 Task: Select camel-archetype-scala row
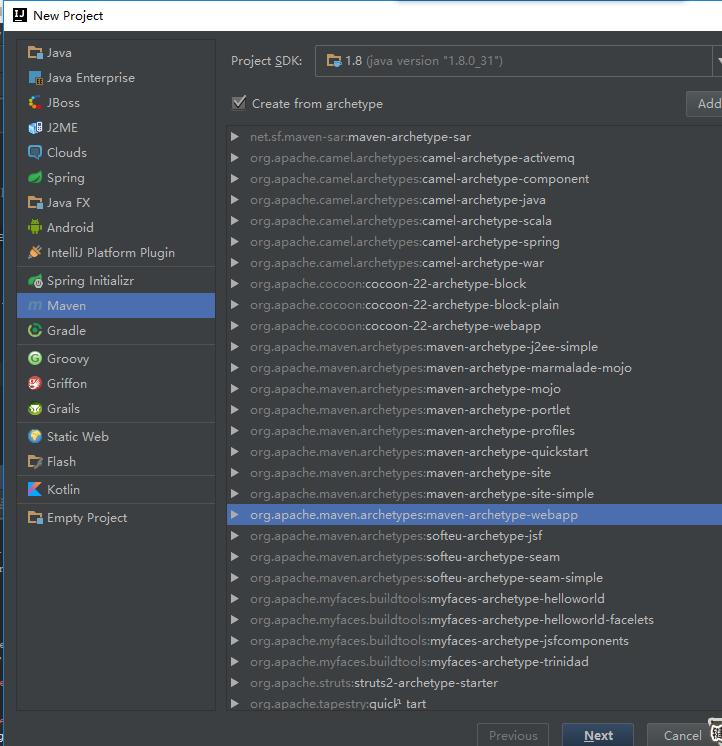(x=474, y=221)
